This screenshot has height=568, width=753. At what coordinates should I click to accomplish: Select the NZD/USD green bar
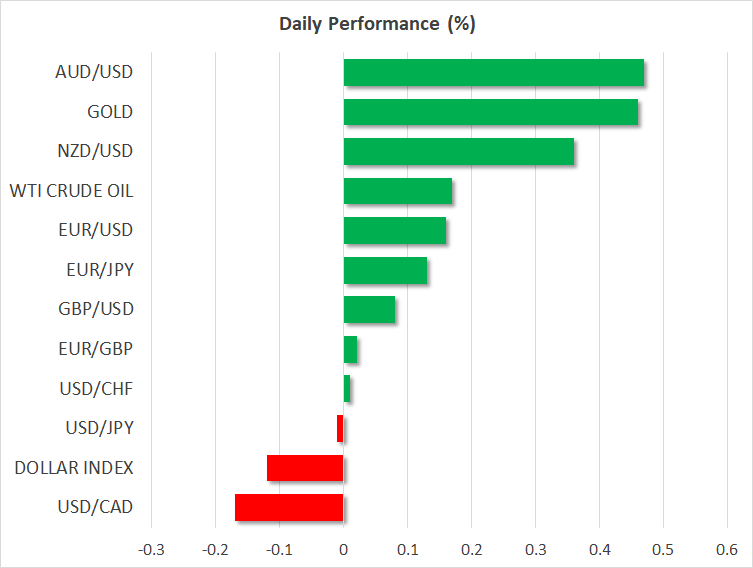tap(458, 151)
